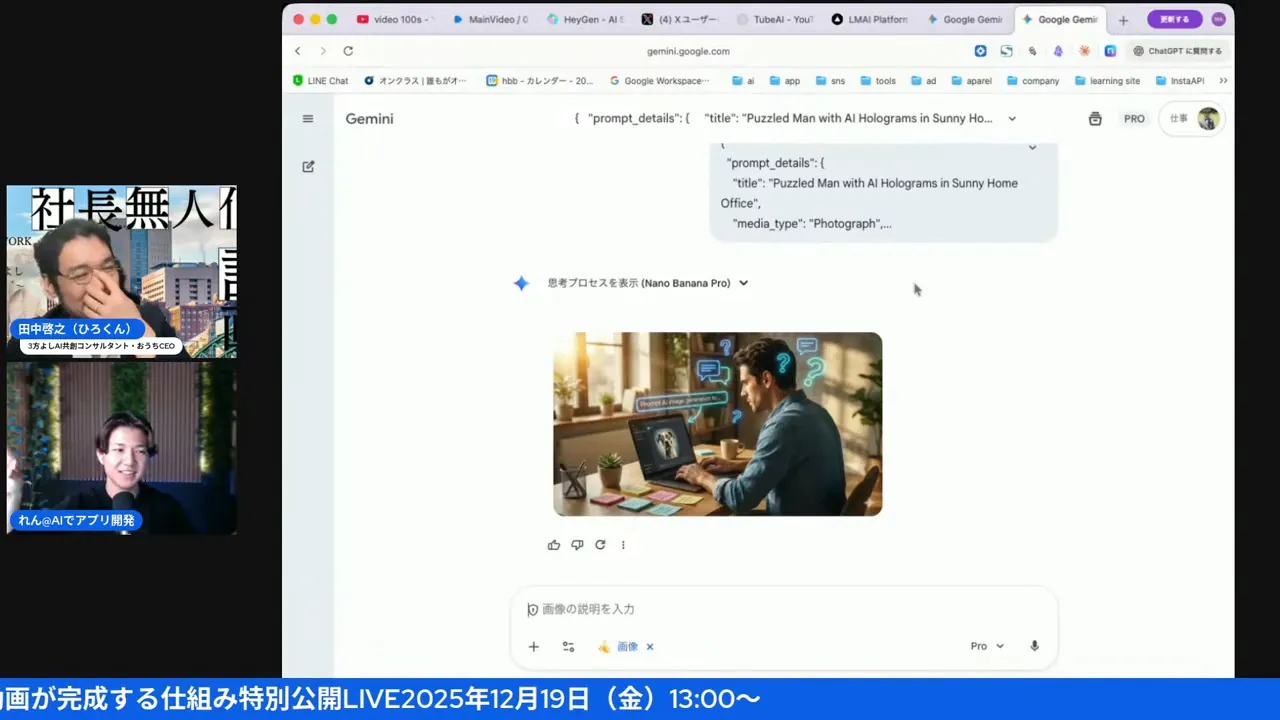Switch to the HeyGen browser tab
The height and width of the screenshot is (720, 1280).
pyautogui.click(x=585, y=19)
